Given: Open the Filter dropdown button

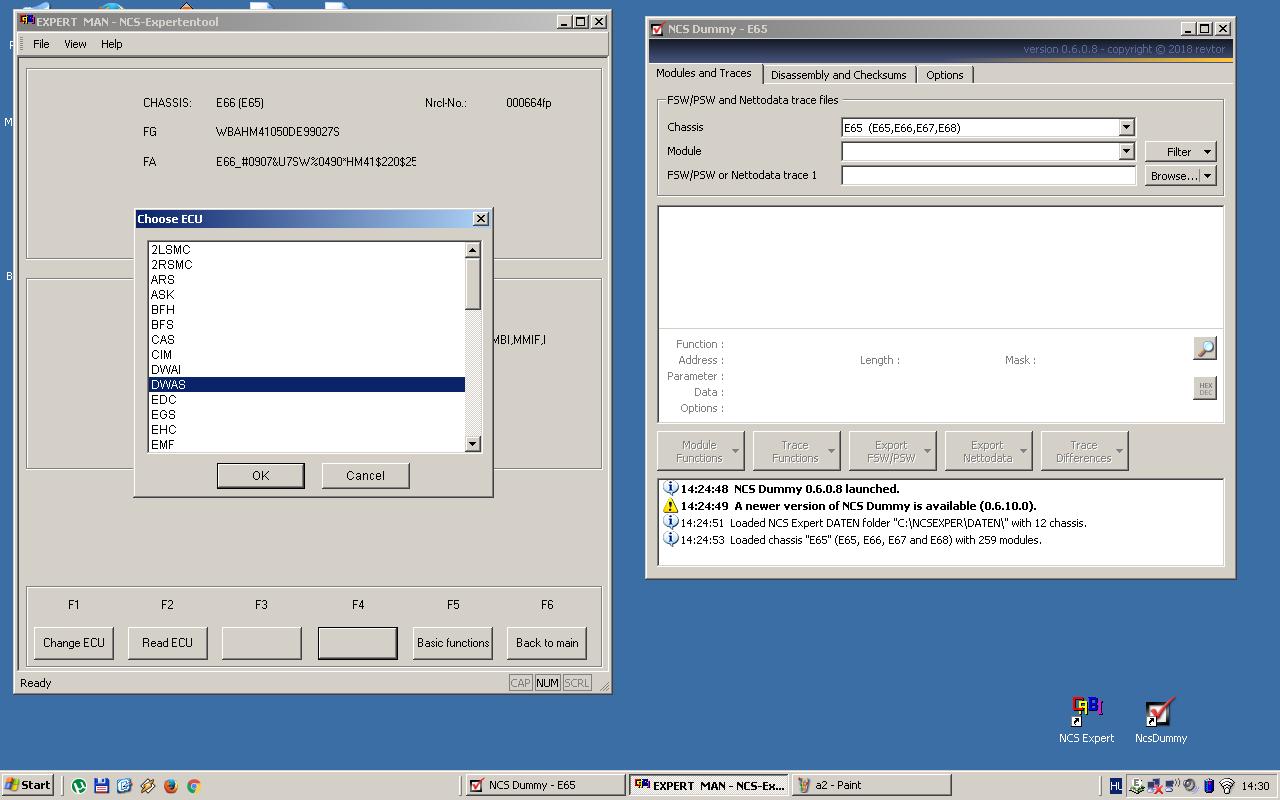Looking at the screenshot, I should [1180, 151].
